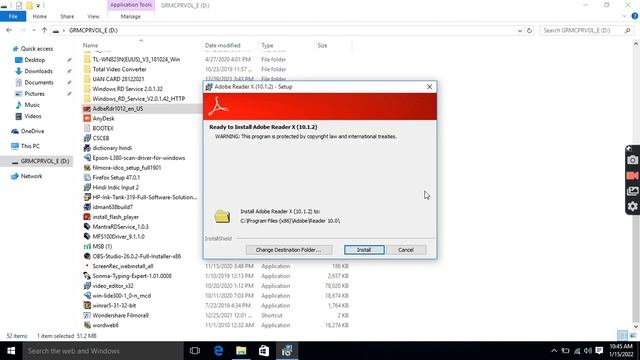Open the File menu in Explorer
The image size is (640, 360).
pyautogui.click(x=13, y=16)
